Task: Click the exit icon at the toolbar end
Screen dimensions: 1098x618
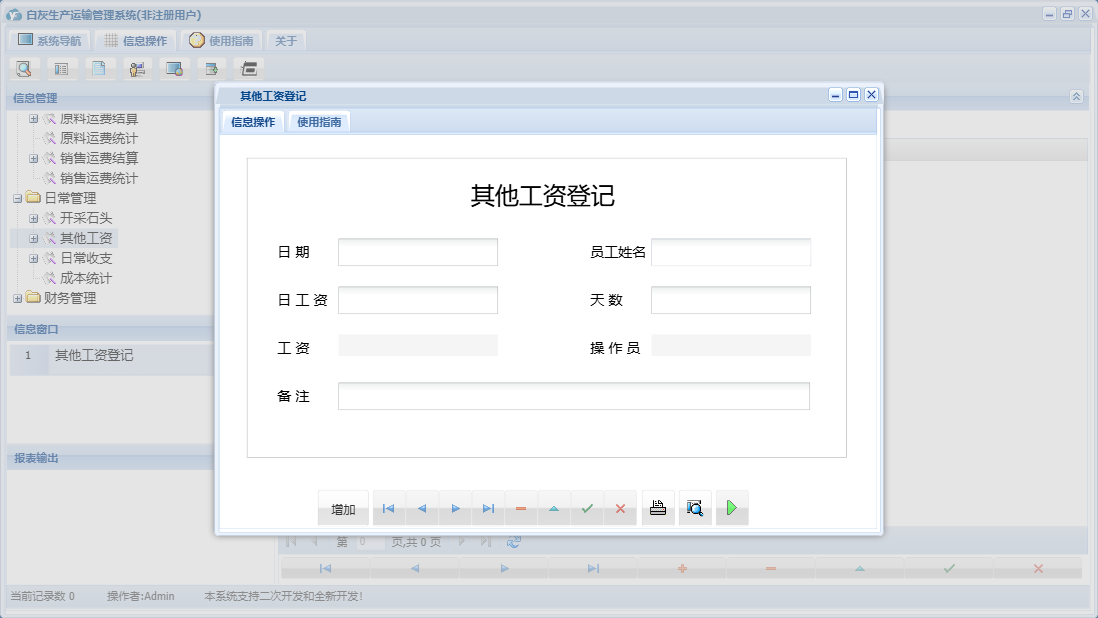Action: (247, 68)
